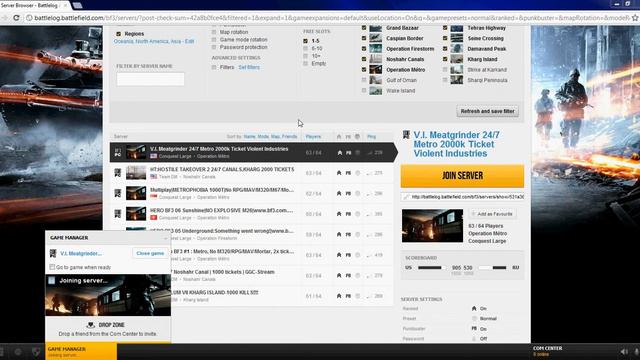
Task: Check Go to game when ready
Action: pos(52,267)
